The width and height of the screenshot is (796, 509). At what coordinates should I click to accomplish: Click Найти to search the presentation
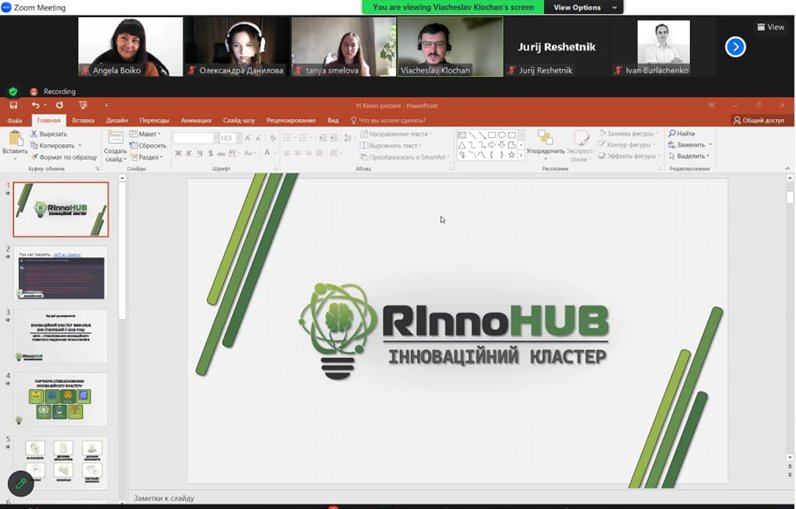click(681, 133)
